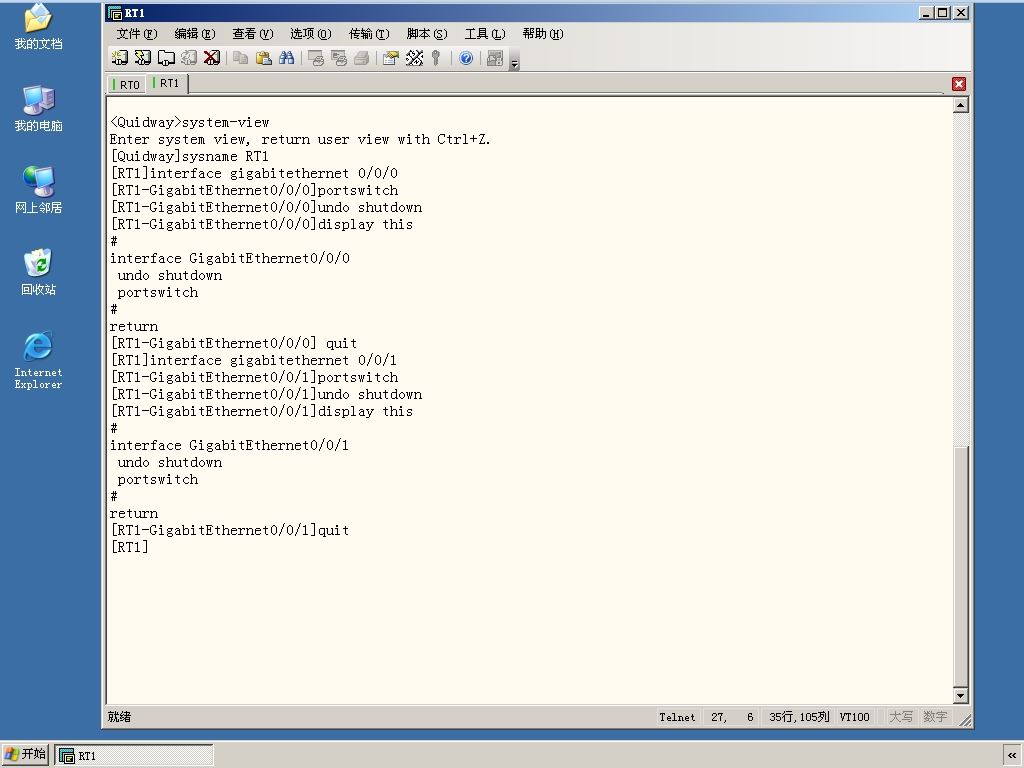Click the 开始 Start button
The height and width of the screenshot is (768, 1024).
point(25,755)
